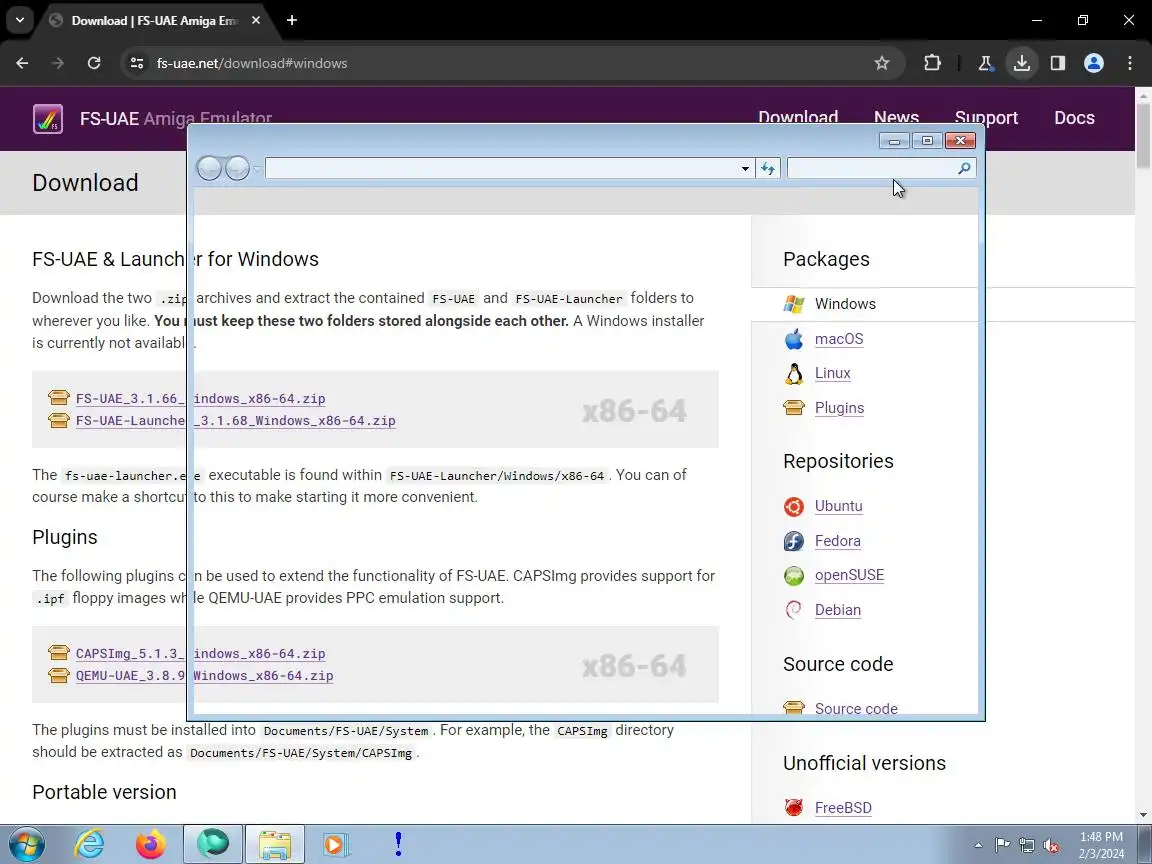
Task: Open the Support nav menu item
Action: click(x=986, y=118)
